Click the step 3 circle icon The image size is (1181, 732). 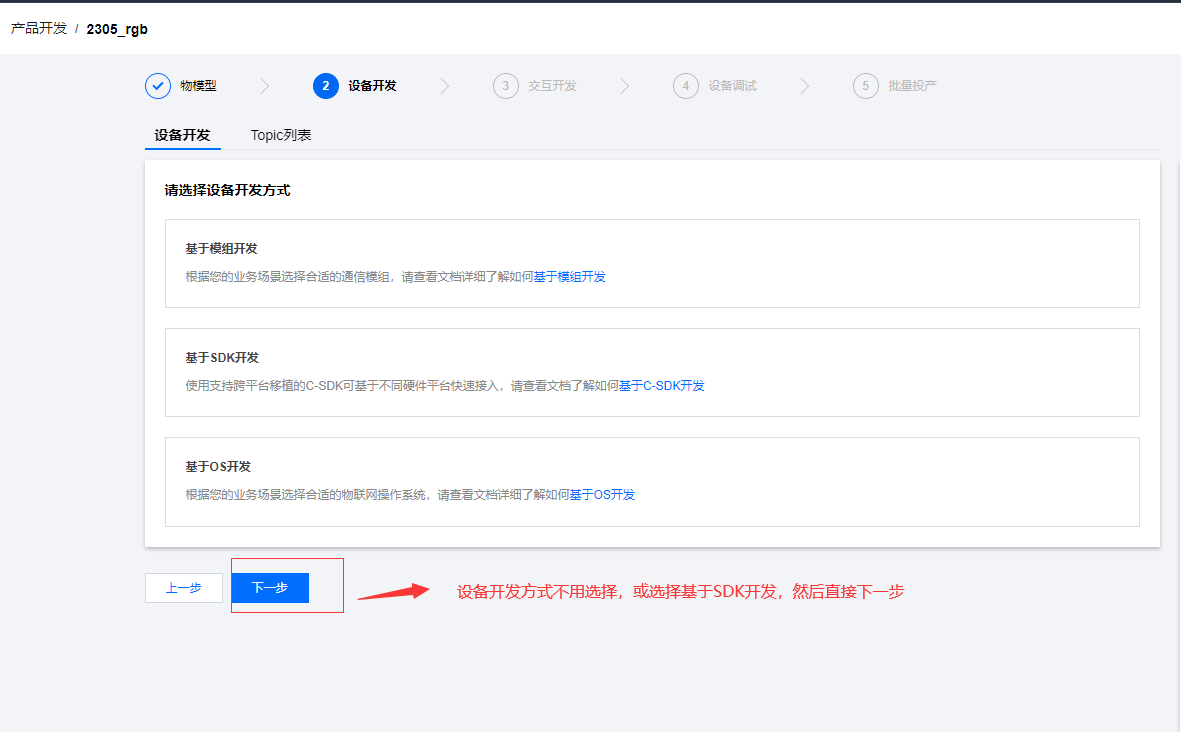[x=505, y=86]
